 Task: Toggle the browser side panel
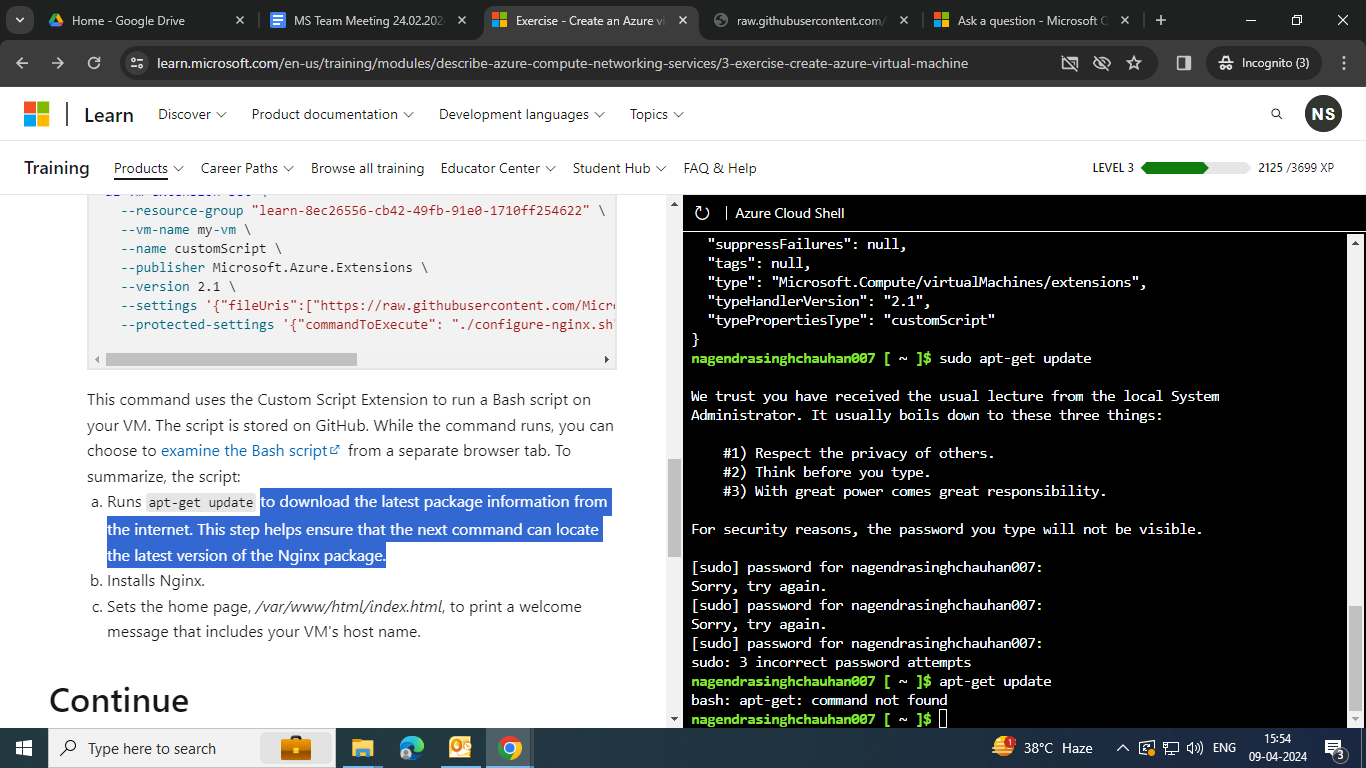point(1184,63)
